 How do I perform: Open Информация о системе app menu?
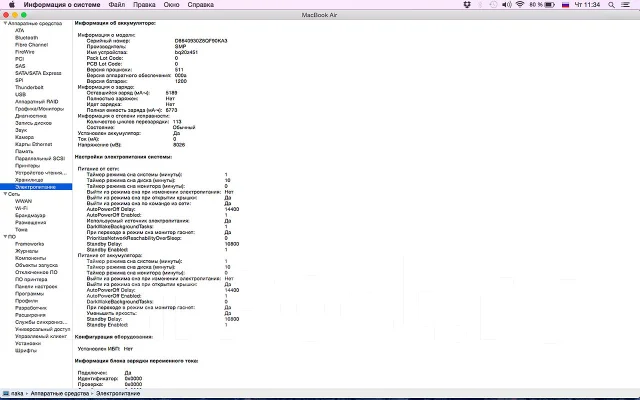click(x=62, y=4)
